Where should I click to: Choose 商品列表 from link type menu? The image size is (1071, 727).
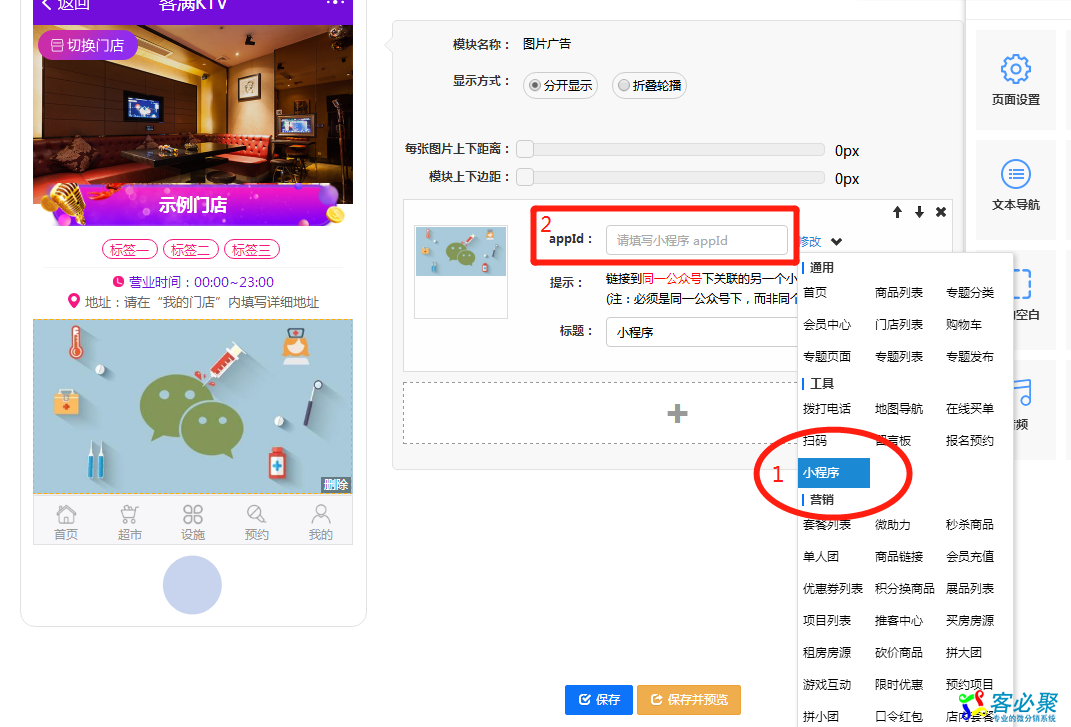[x=899, y=293]
